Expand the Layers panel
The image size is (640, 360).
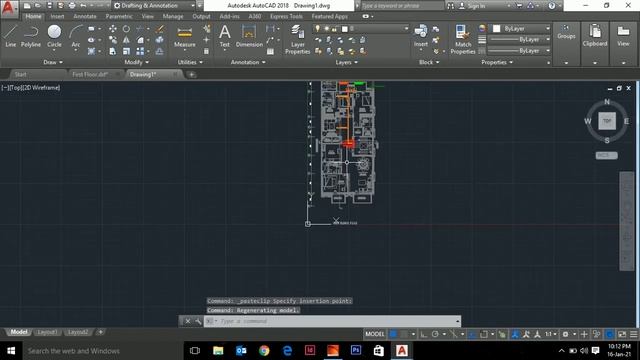[347, 62]
